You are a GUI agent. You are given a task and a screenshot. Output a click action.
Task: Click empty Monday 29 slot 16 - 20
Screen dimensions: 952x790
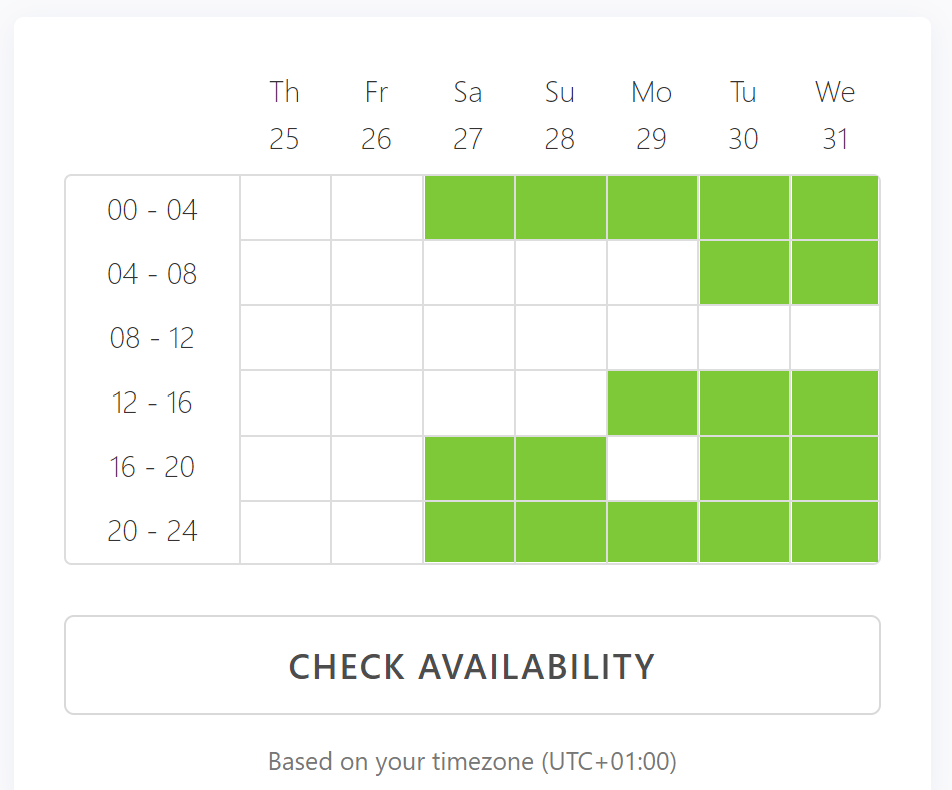(x=652, y=468)
